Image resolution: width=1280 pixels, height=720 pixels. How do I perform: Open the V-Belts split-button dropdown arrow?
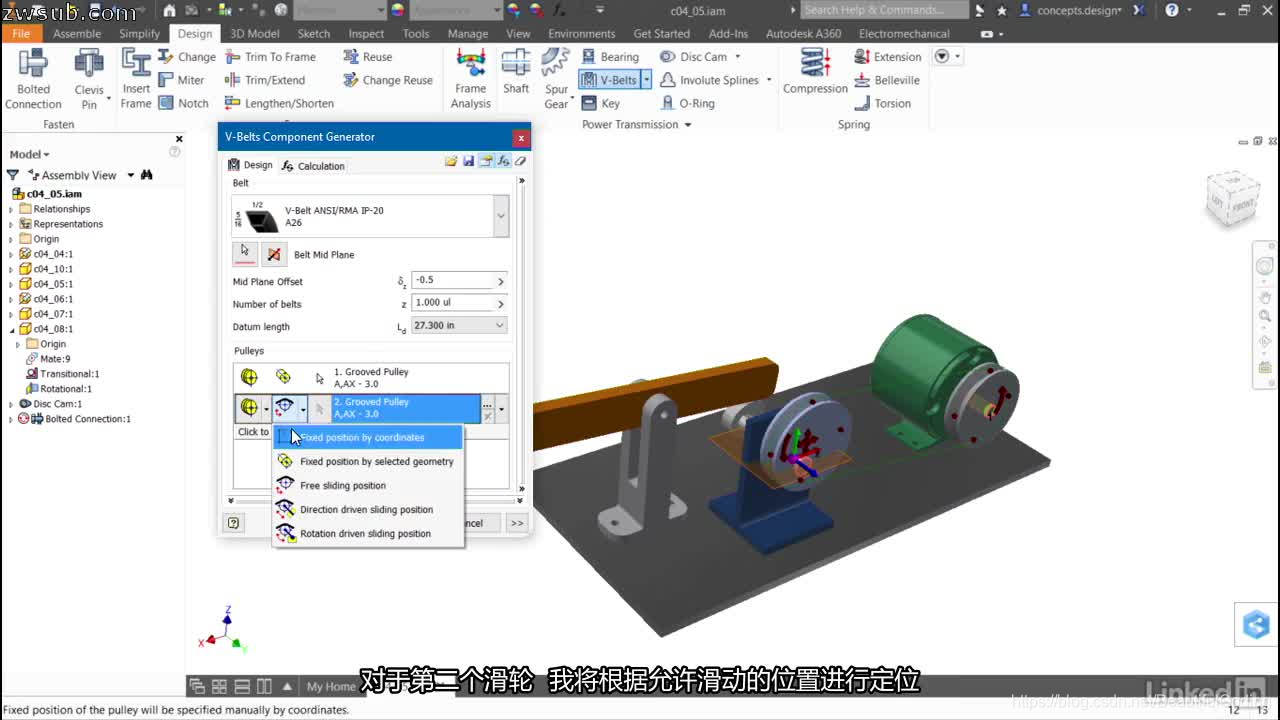[646, 80]
